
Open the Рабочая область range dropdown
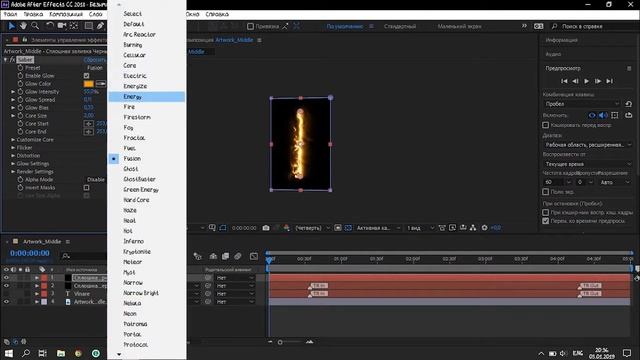pyautogui.click(x=588, y=145)
